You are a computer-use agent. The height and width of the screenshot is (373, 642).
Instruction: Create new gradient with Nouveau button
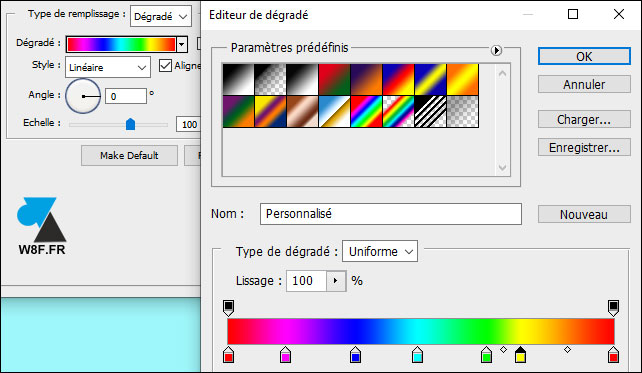(584, 215)
